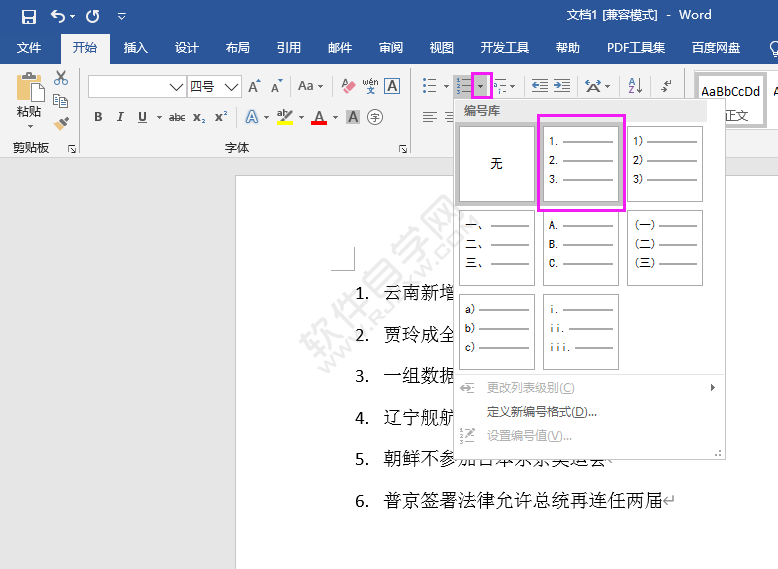Click the phonetic guide wén icon
Screen dimensions: 778x569
(x=370, y=86)
